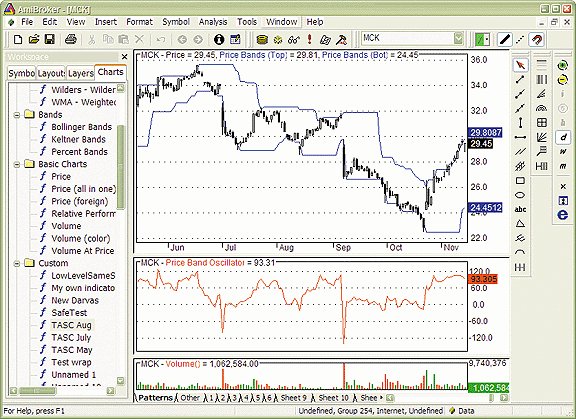
Task: Open web research blue e icon
Action: pyautogui.click(x=563, y=215)
